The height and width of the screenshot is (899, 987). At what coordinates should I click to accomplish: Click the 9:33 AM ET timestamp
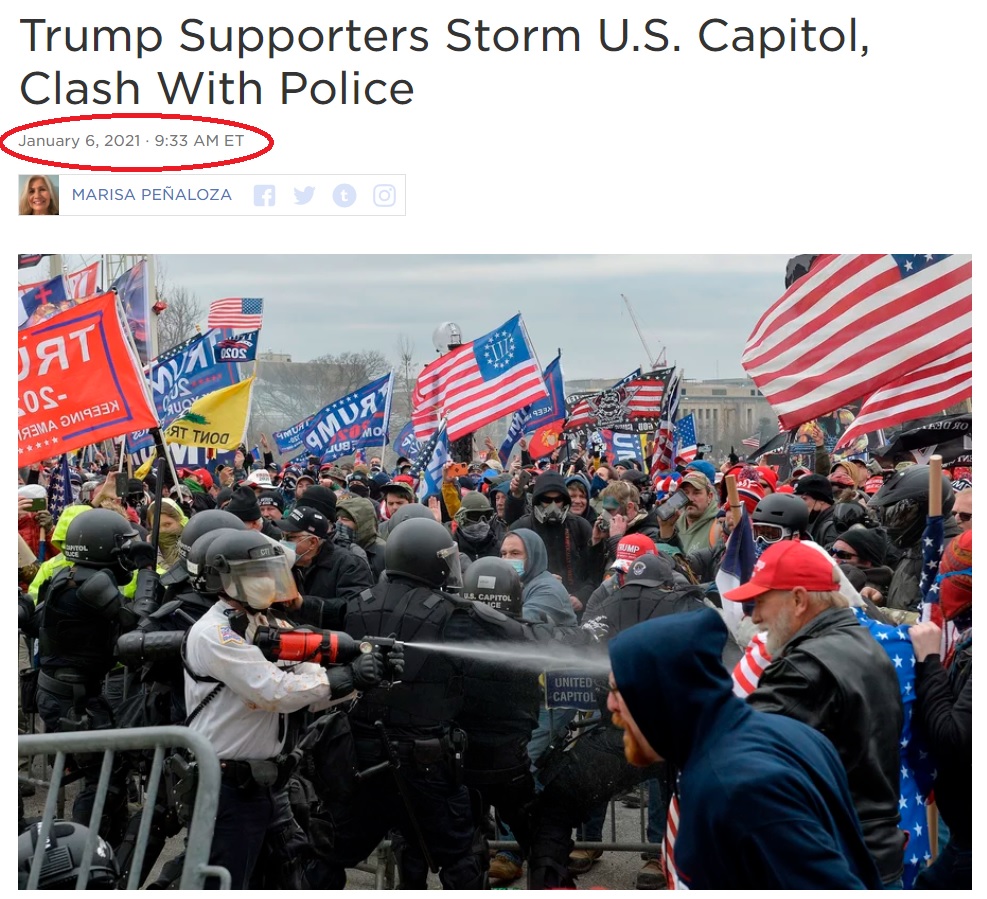[199, 140]
